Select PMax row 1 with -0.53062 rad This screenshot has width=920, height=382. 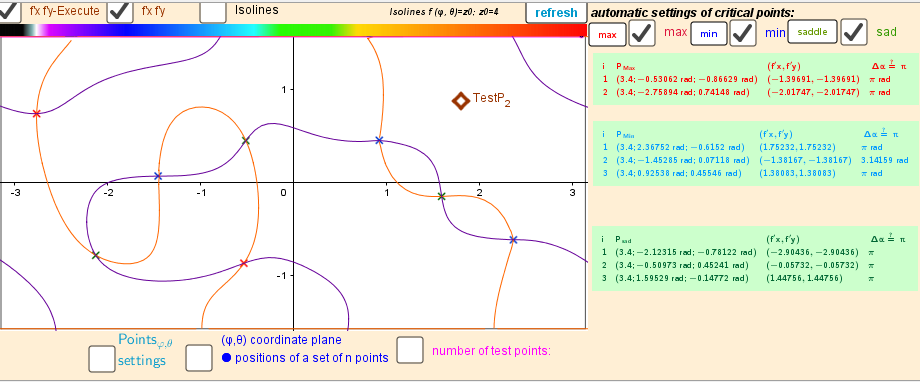click(x=746, y=79)
